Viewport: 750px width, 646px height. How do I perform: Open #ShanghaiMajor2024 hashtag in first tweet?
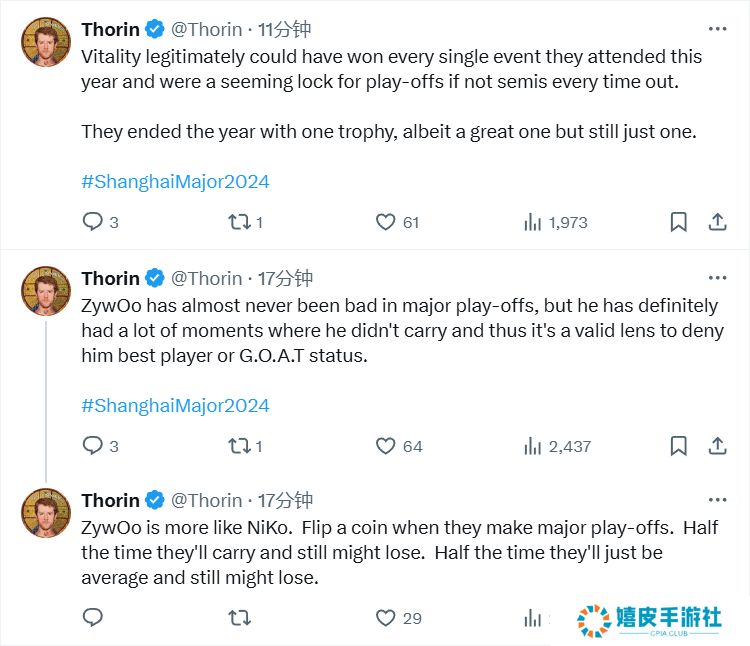pyautogui.click(x=175, y=182)
